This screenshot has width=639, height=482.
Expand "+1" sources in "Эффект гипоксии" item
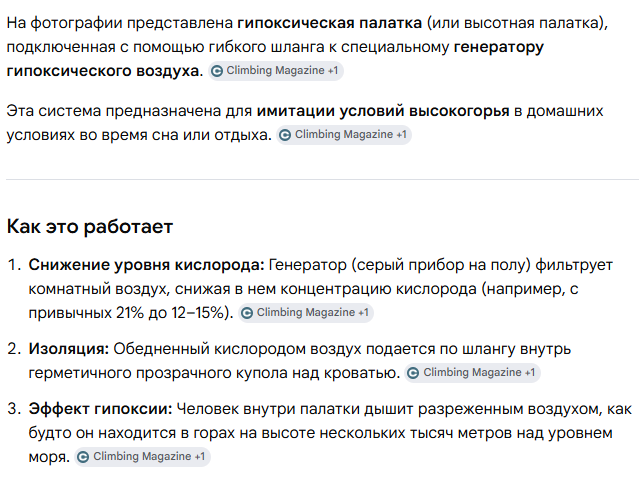[x=200, y=457]
